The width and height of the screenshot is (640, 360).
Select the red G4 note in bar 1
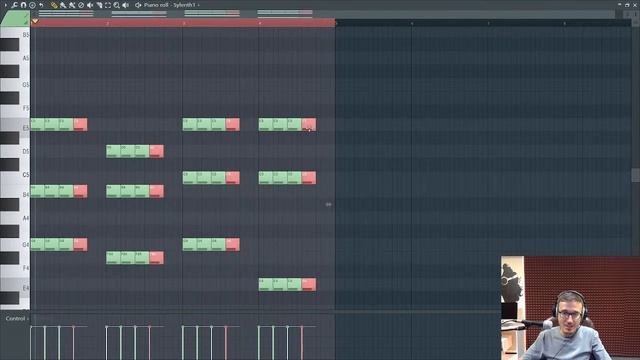point(80,244)
